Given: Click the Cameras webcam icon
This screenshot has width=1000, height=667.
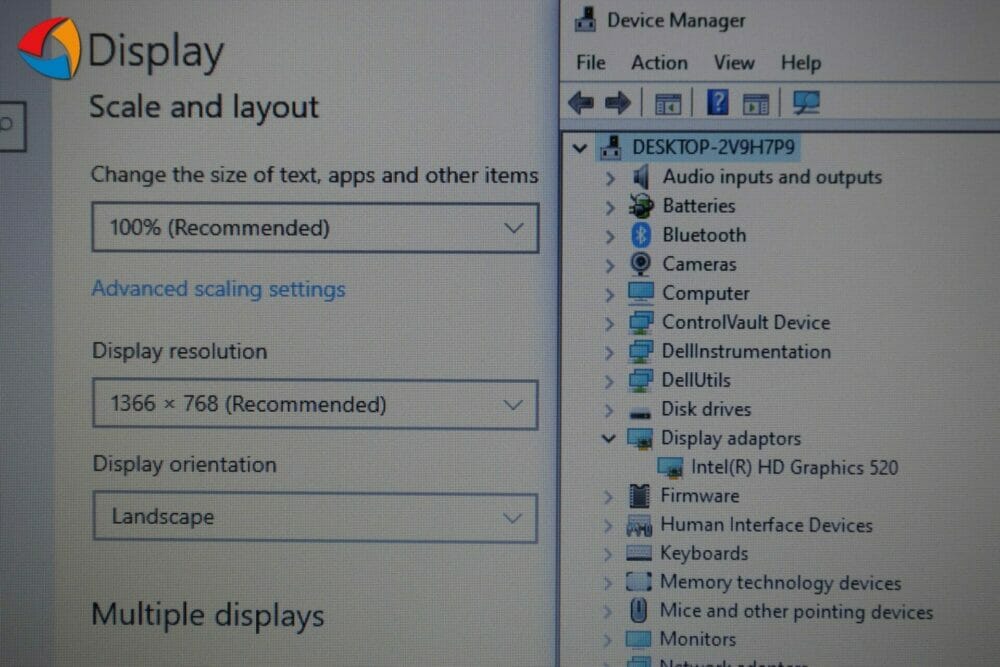Looking at the screenshot, I should tap(640, 263).
